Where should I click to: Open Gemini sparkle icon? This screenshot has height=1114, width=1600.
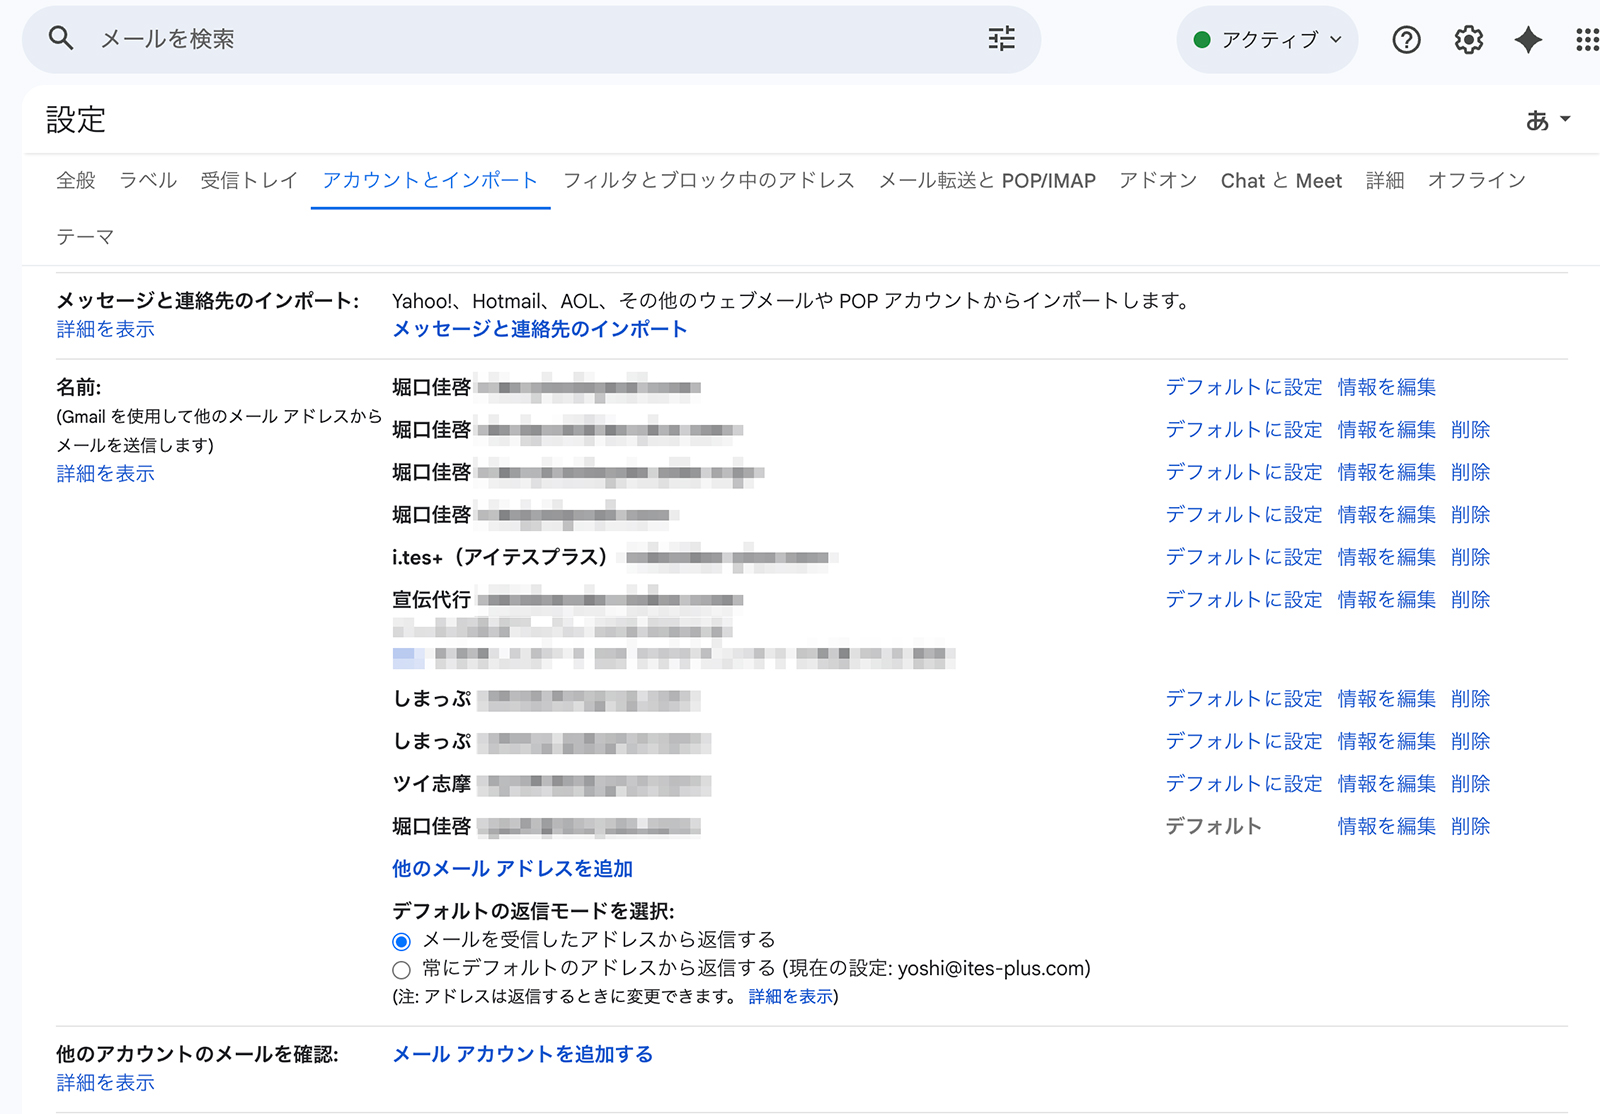click(x=1528, y=40)
